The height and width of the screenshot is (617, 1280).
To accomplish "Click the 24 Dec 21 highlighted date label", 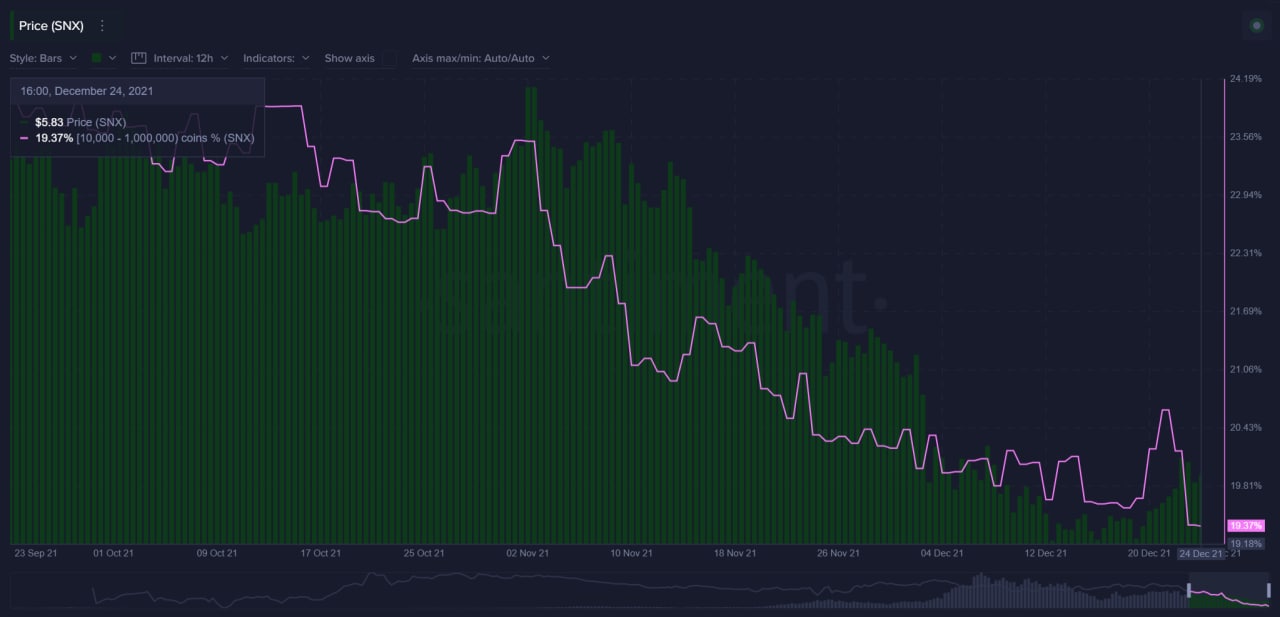I will [1200, 553].
